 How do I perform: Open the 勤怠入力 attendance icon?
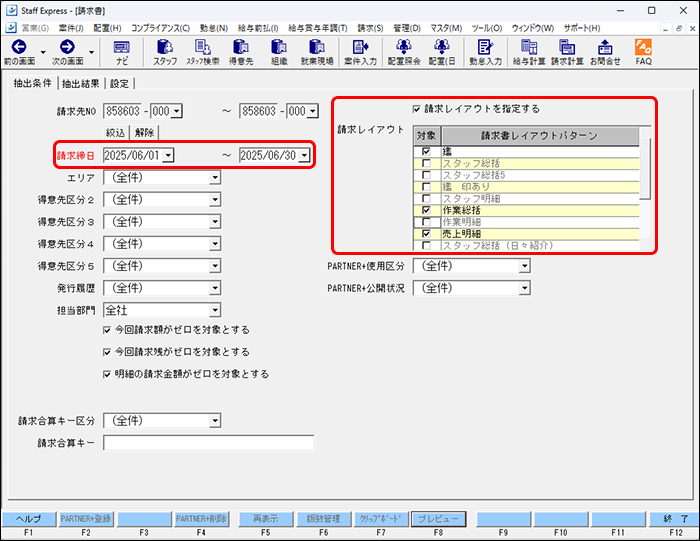click(x=485, y=52)
